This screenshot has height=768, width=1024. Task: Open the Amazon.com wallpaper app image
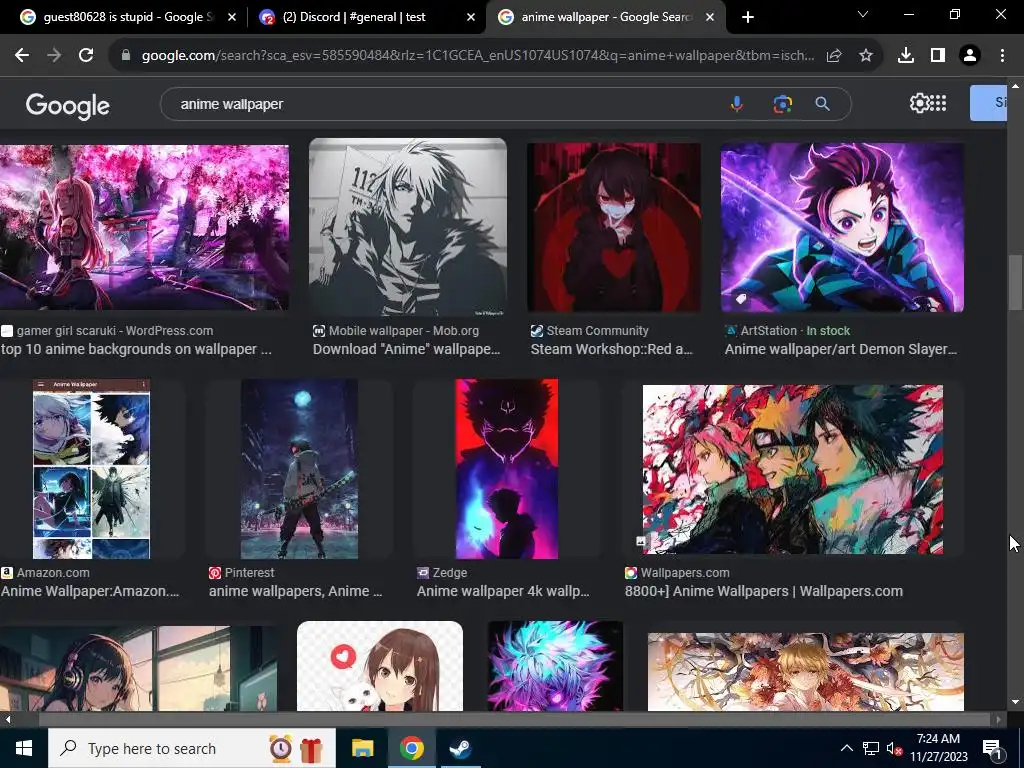[91, 469]
